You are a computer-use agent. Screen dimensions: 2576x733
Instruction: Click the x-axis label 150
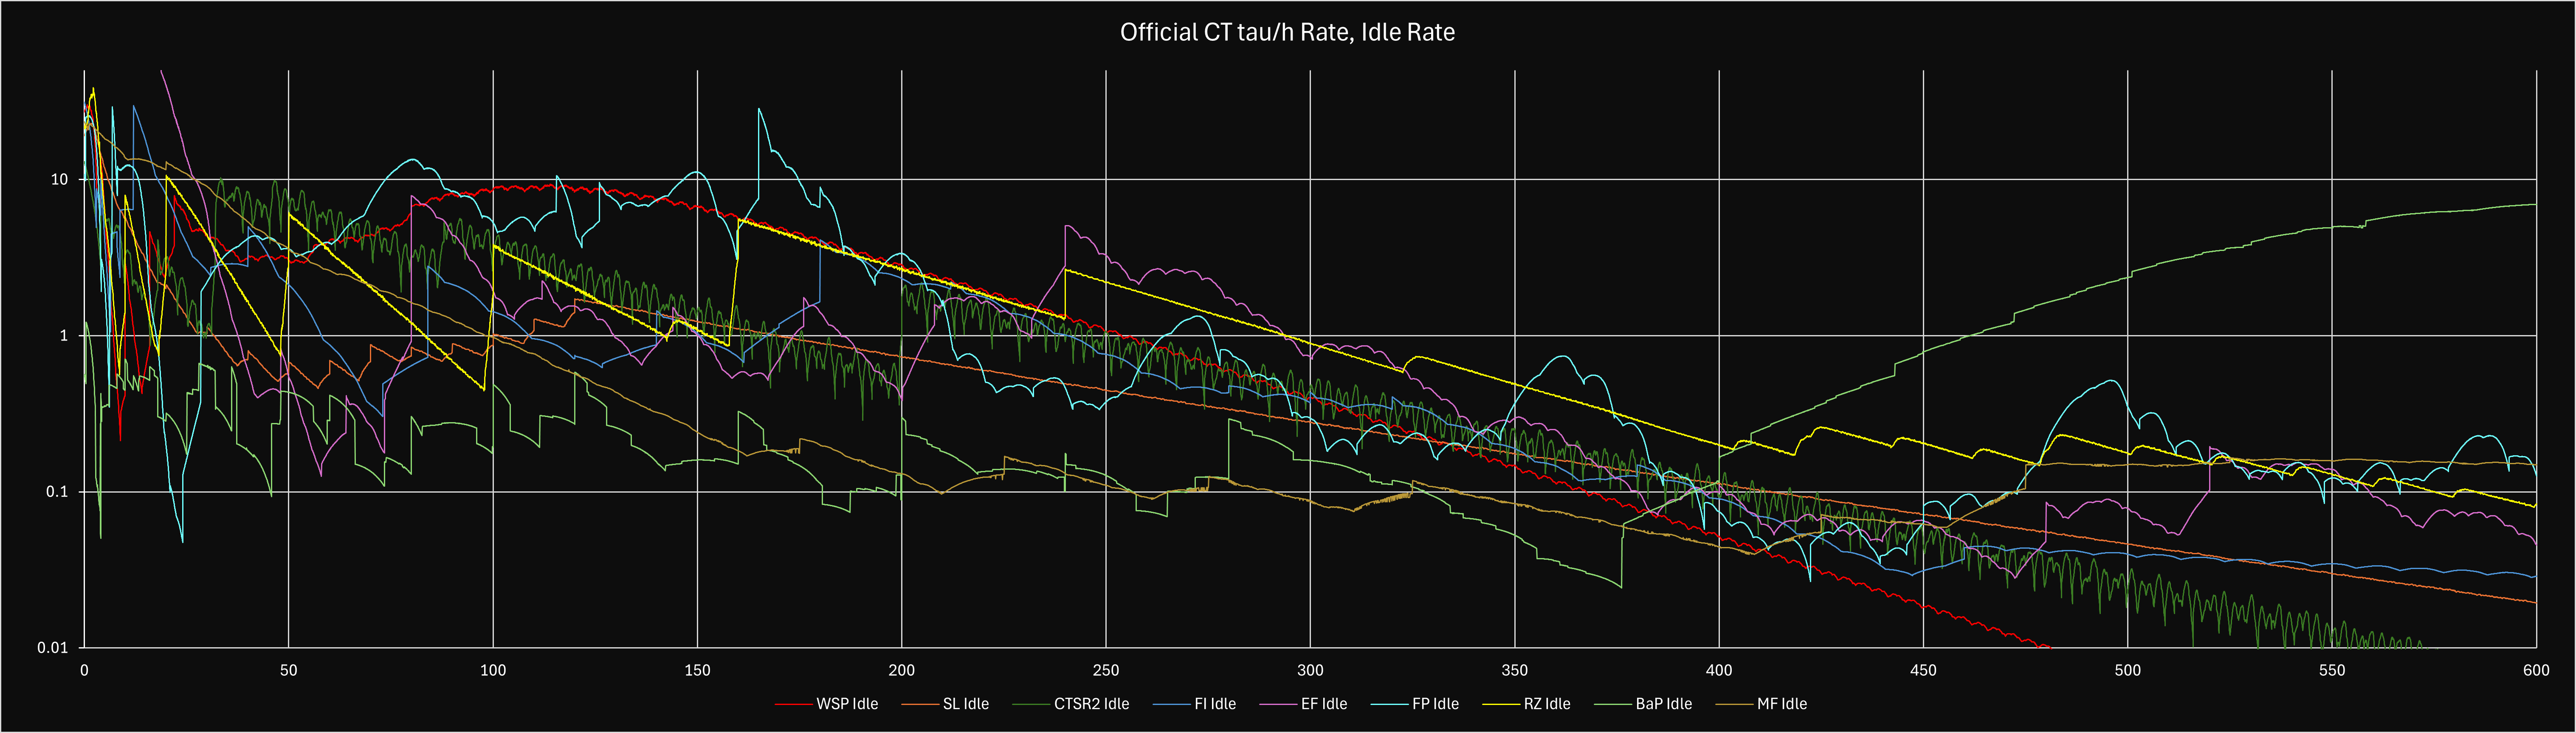click(697, 670)
